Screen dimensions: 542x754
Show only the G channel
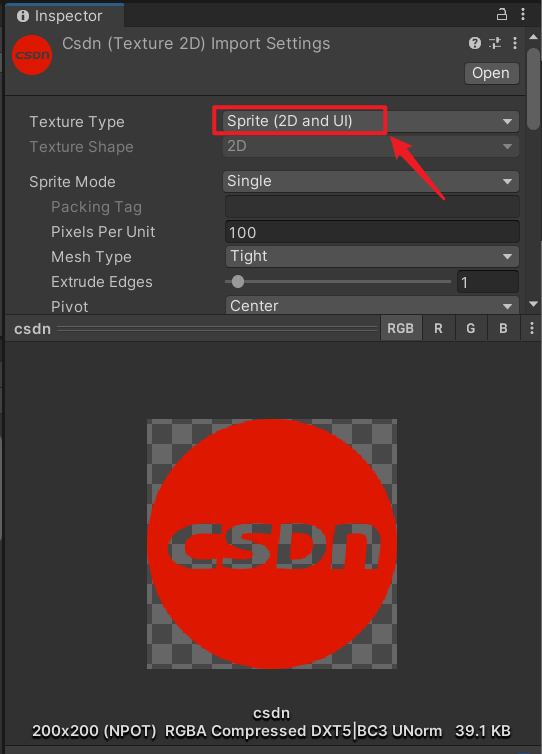pos(471,328)
